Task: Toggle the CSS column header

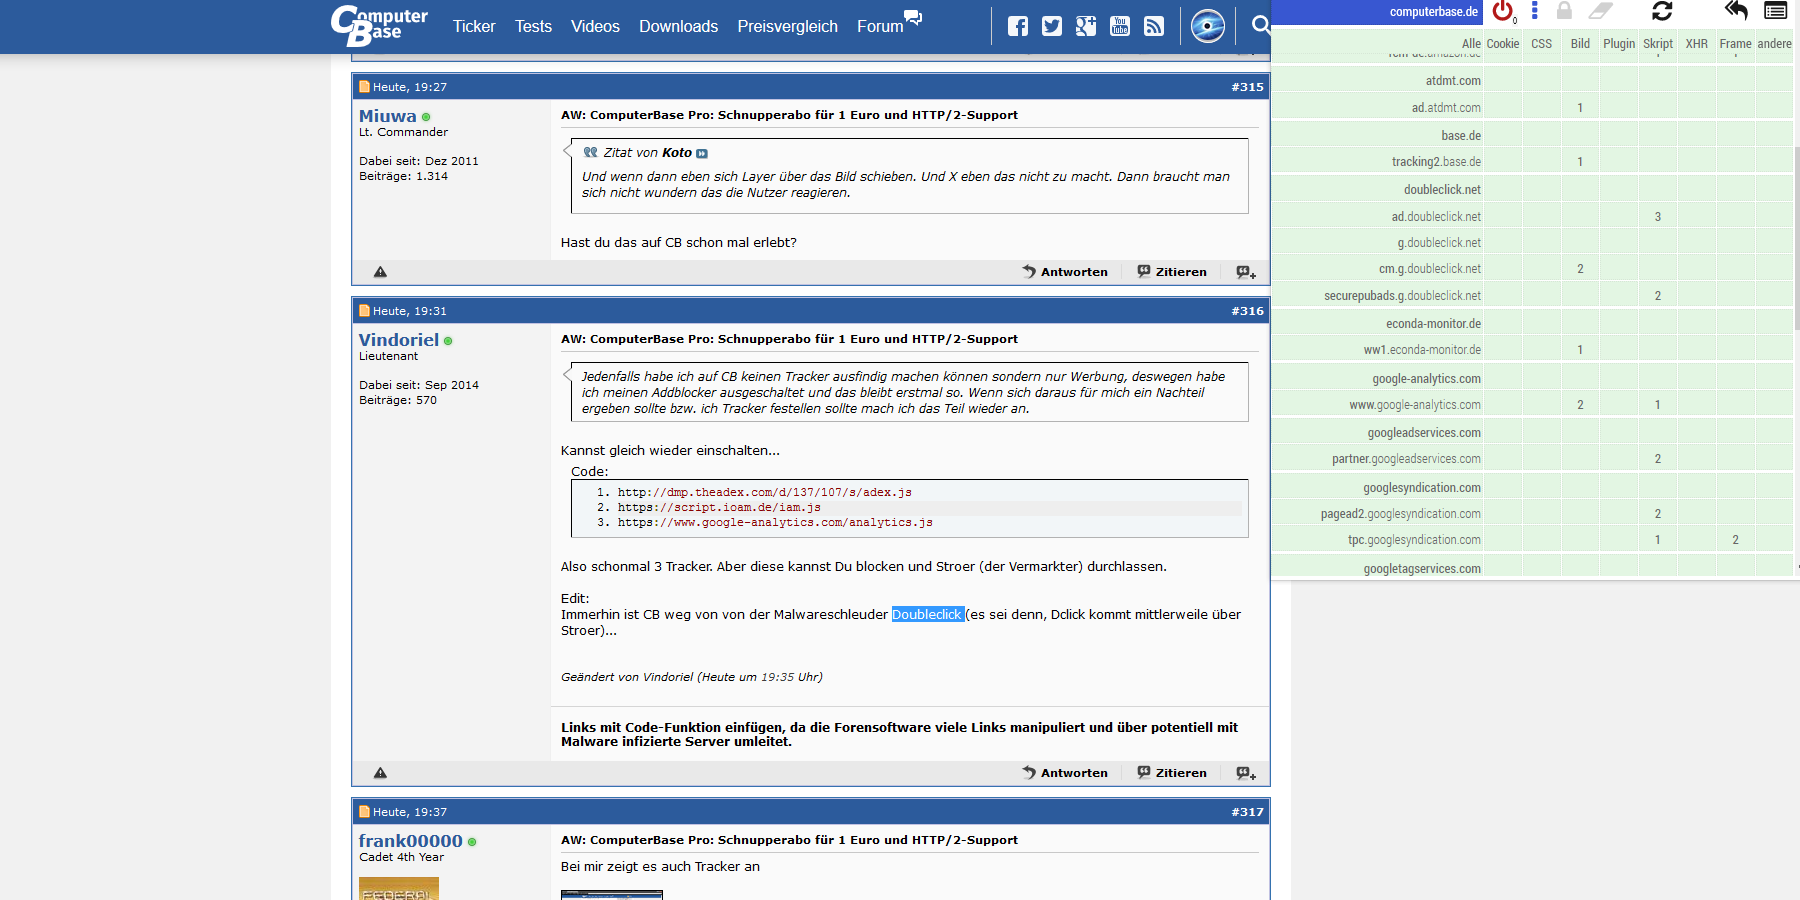Action: click(1542, 44)
